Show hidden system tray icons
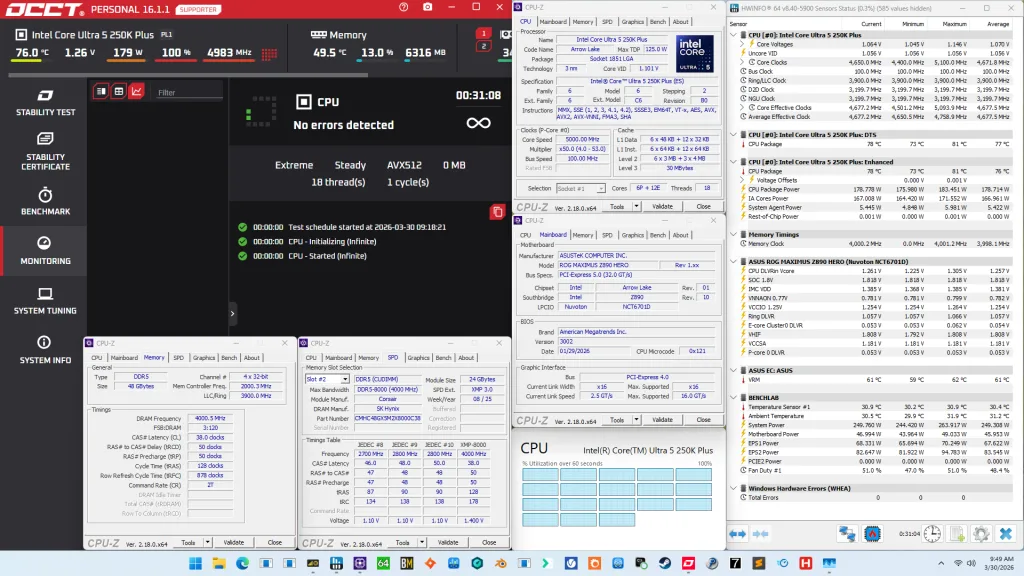 (941, 564)
